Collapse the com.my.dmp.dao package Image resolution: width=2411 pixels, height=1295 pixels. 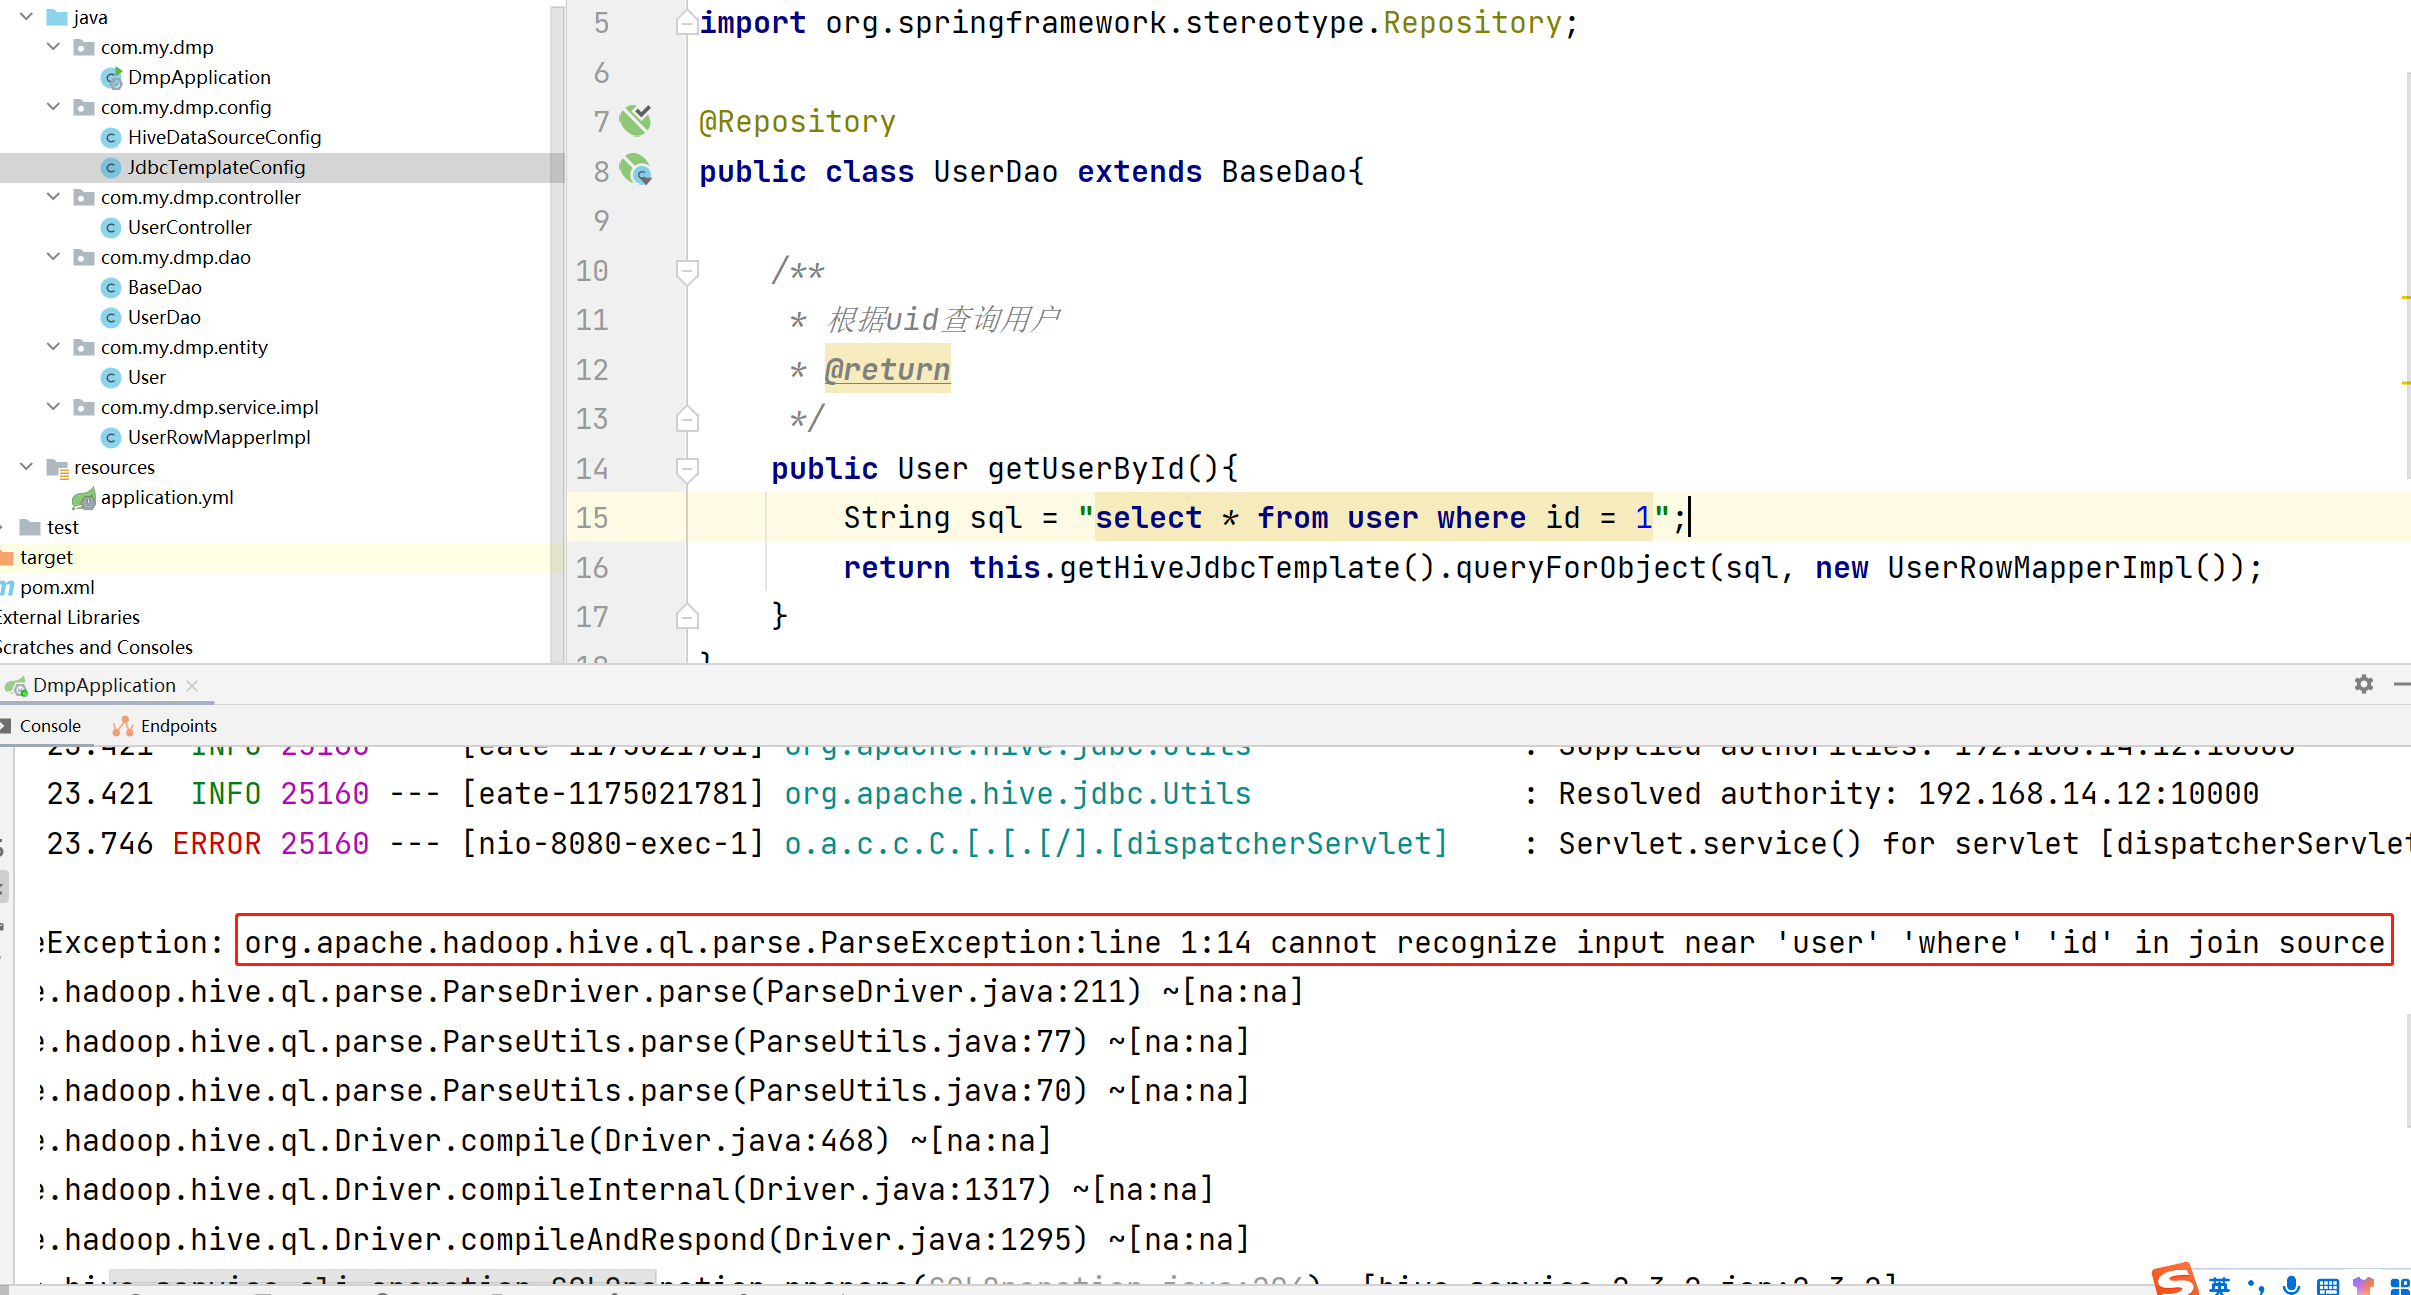point(54,257)
